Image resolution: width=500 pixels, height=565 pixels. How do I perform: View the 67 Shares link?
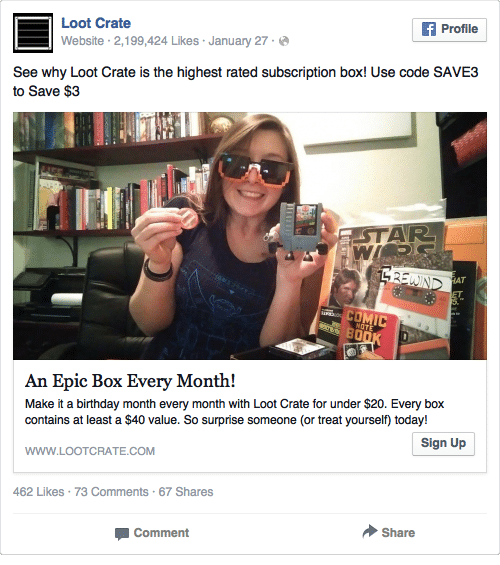[x=186, y=492]
